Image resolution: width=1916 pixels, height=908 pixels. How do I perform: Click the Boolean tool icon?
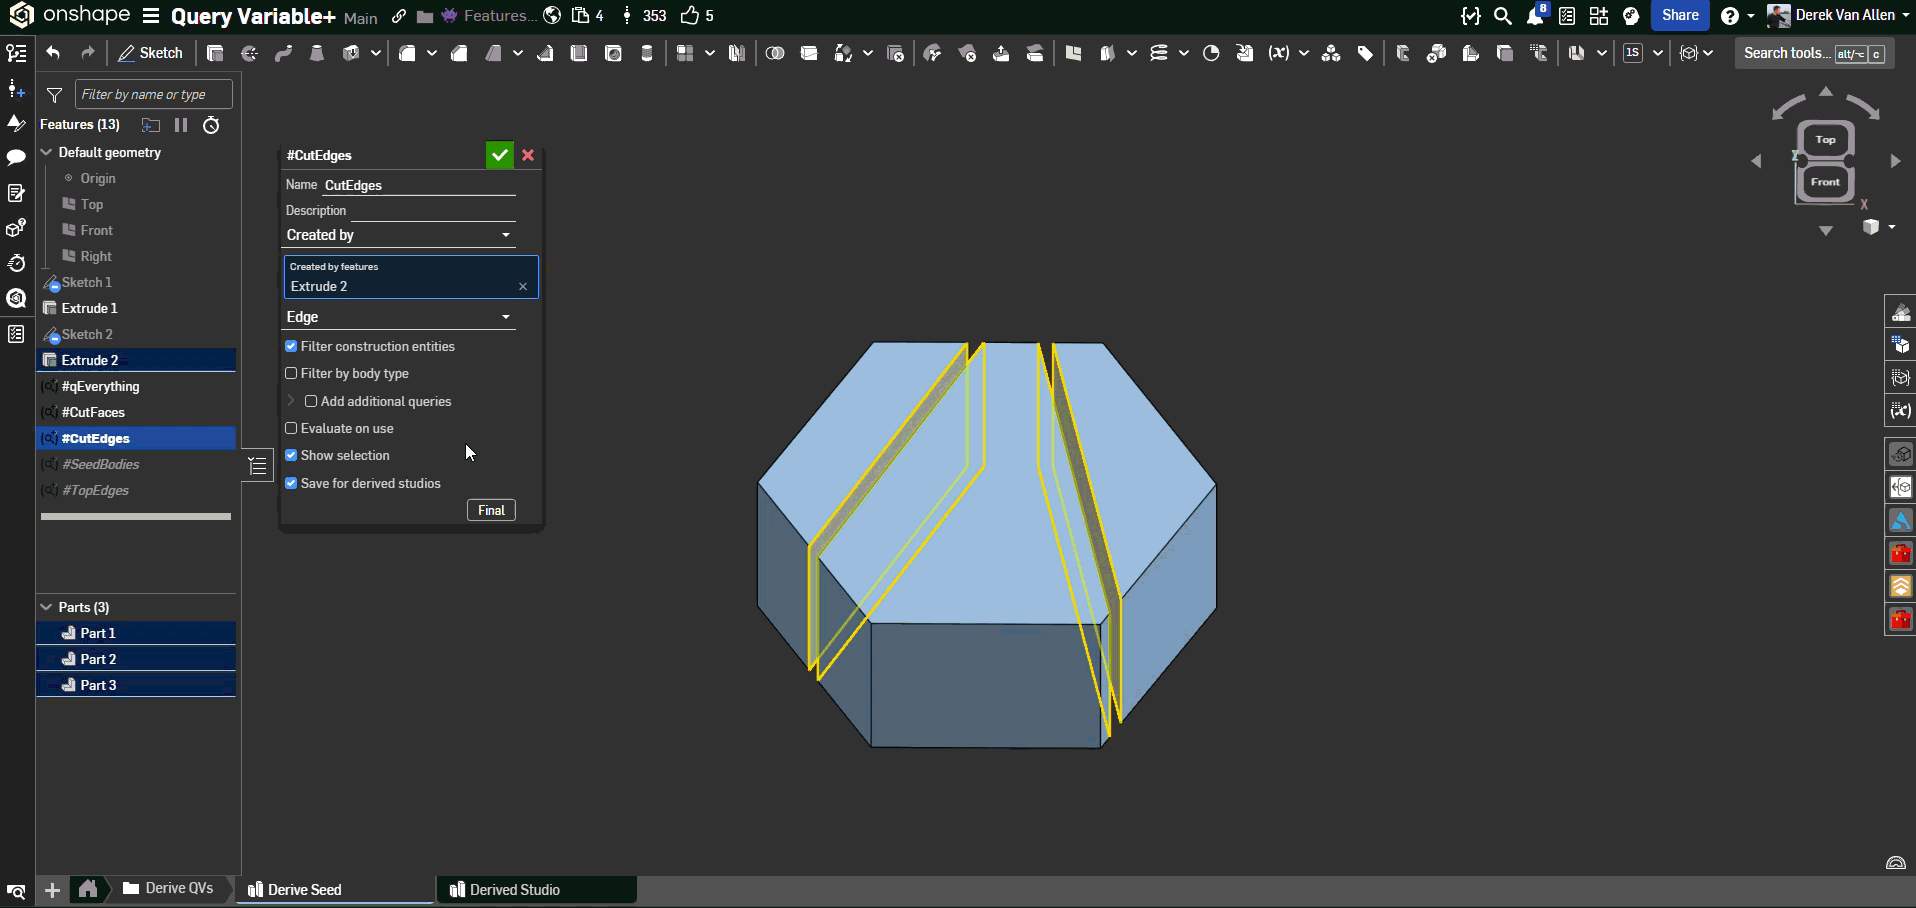click(775, 53)
